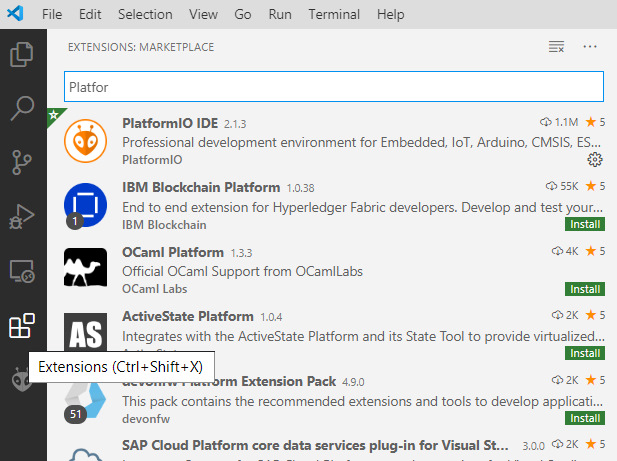Install the OCaml Platform extension
The height and width of the screenshot is (461, 617).
click(585, 289)
